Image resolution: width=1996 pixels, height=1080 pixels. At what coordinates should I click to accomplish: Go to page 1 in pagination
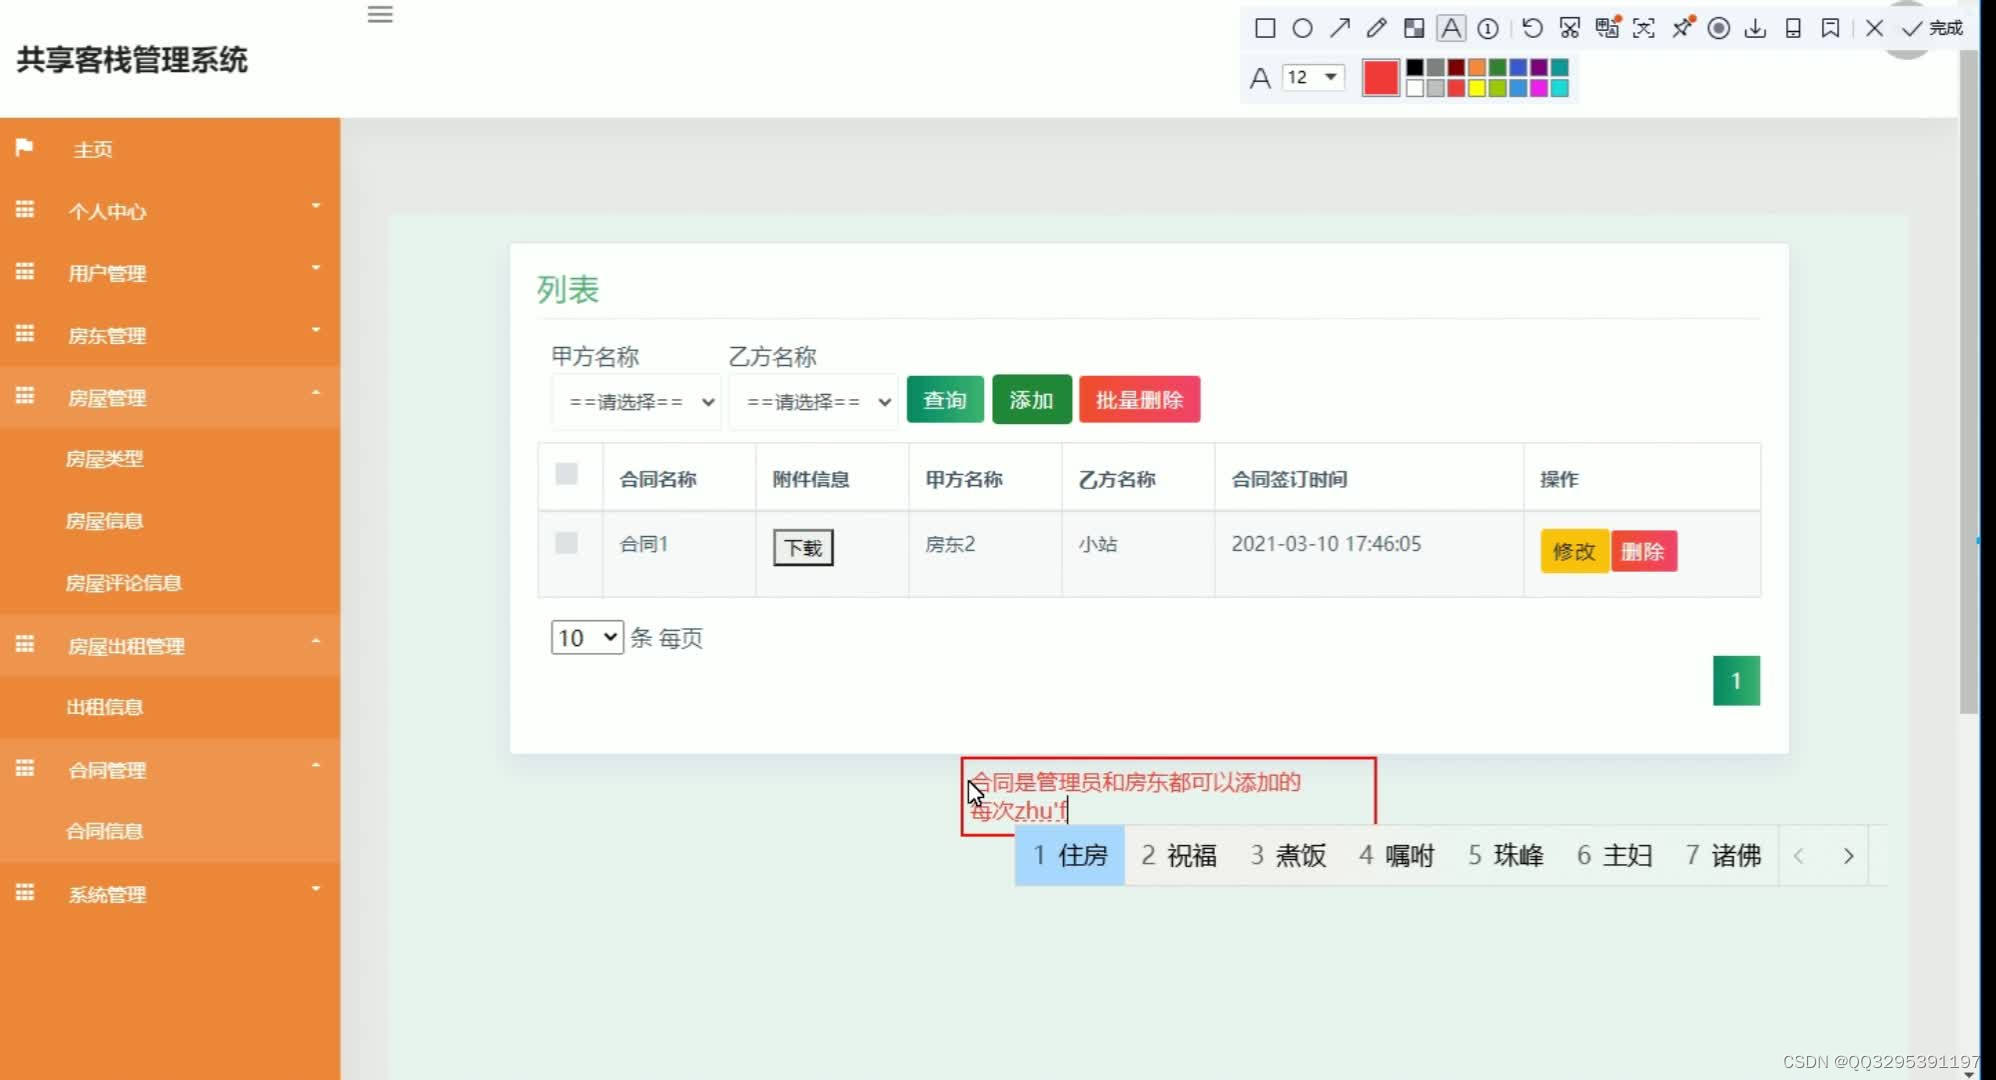tap(1736, 681)
